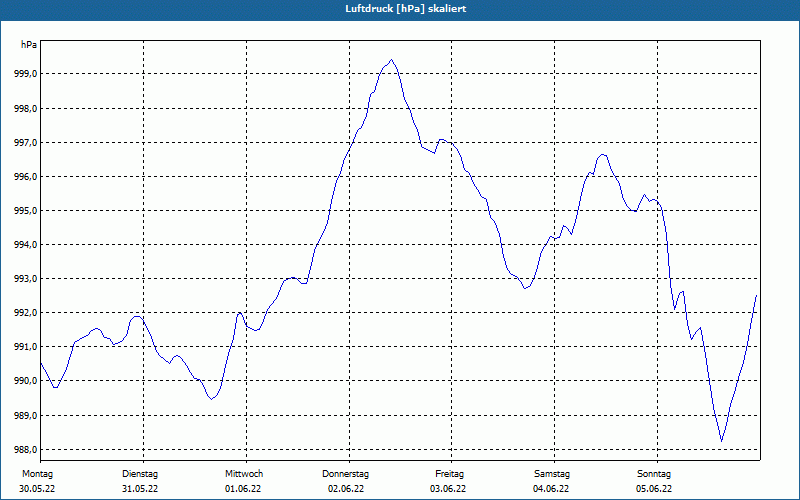The width and height of the screenshot is (800, 500).
Task: Click the date 04.06.22
Action: (x=551, y=489)
